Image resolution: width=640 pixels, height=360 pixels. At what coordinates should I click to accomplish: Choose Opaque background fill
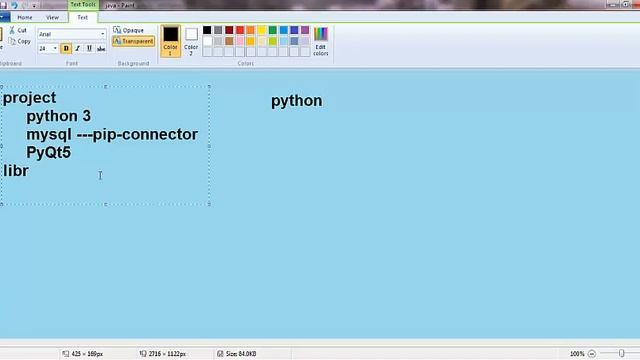point(129,30)
